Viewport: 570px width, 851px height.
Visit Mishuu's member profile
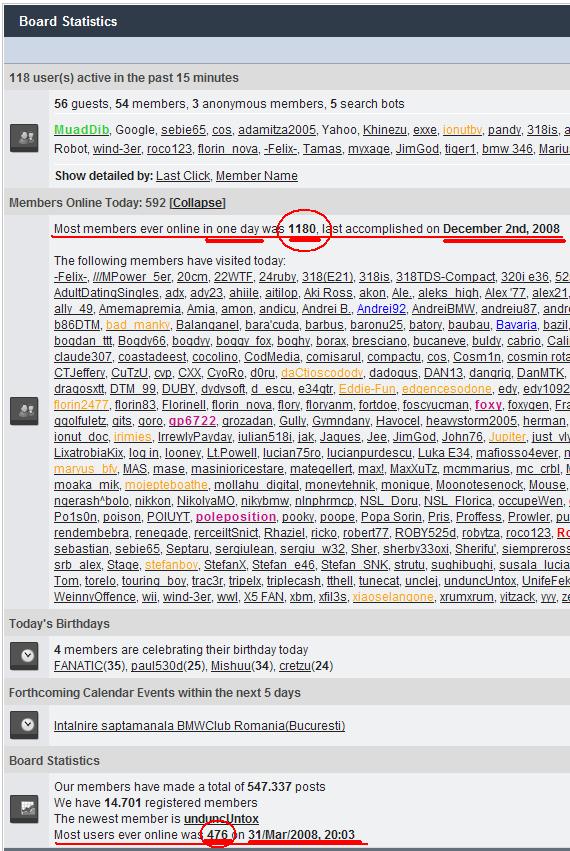(231, 666)
